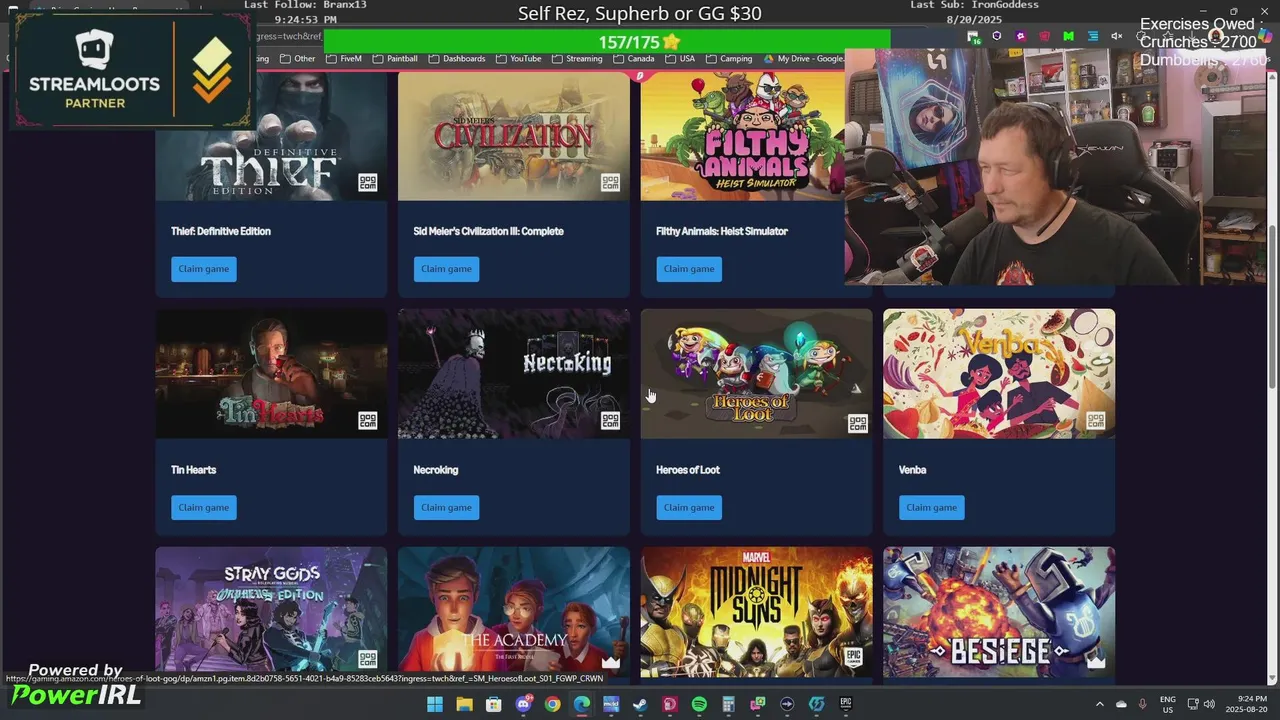Open Google Chrome from the taskbar
Viewport: 1280px width, 720px height.
click(x=552, y=705)
